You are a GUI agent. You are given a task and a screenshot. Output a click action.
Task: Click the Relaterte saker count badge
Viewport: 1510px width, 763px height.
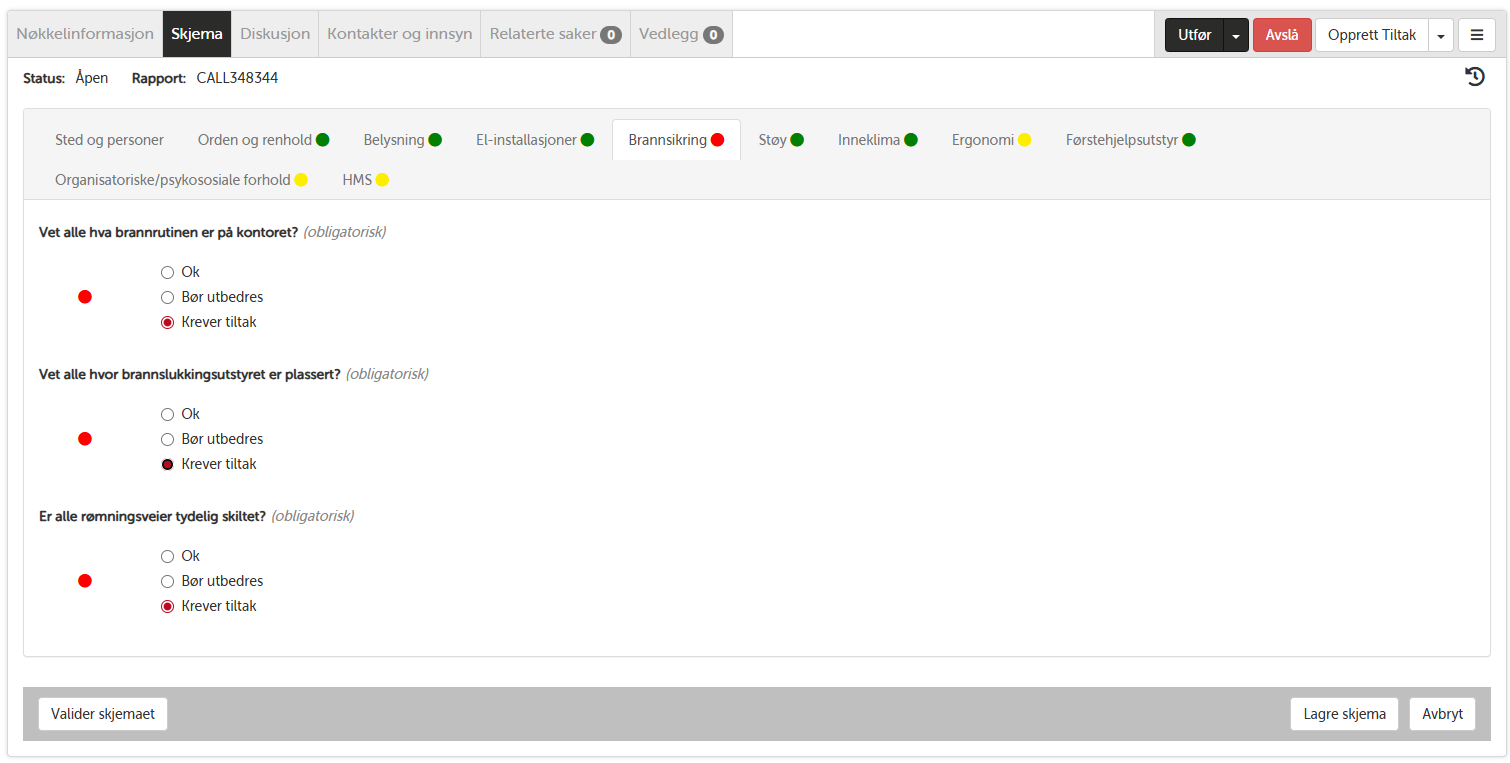click(x=610, y=35)
